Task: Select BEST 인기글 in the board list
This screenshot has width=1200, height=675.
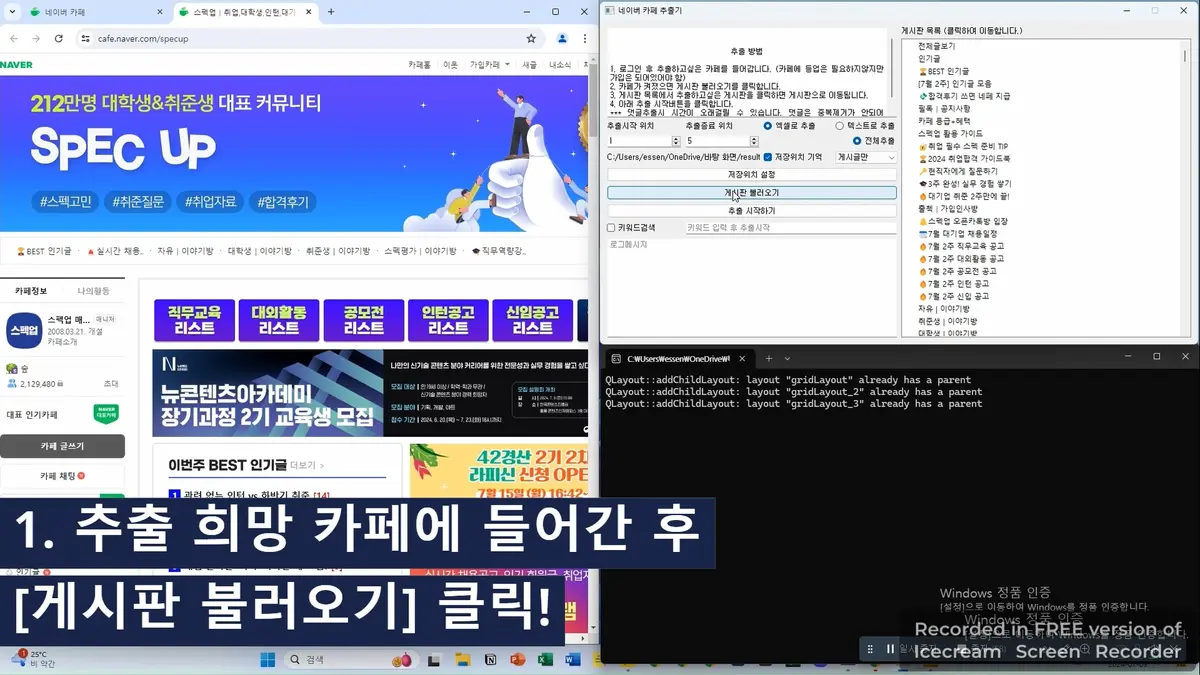Action: (943, 71)
